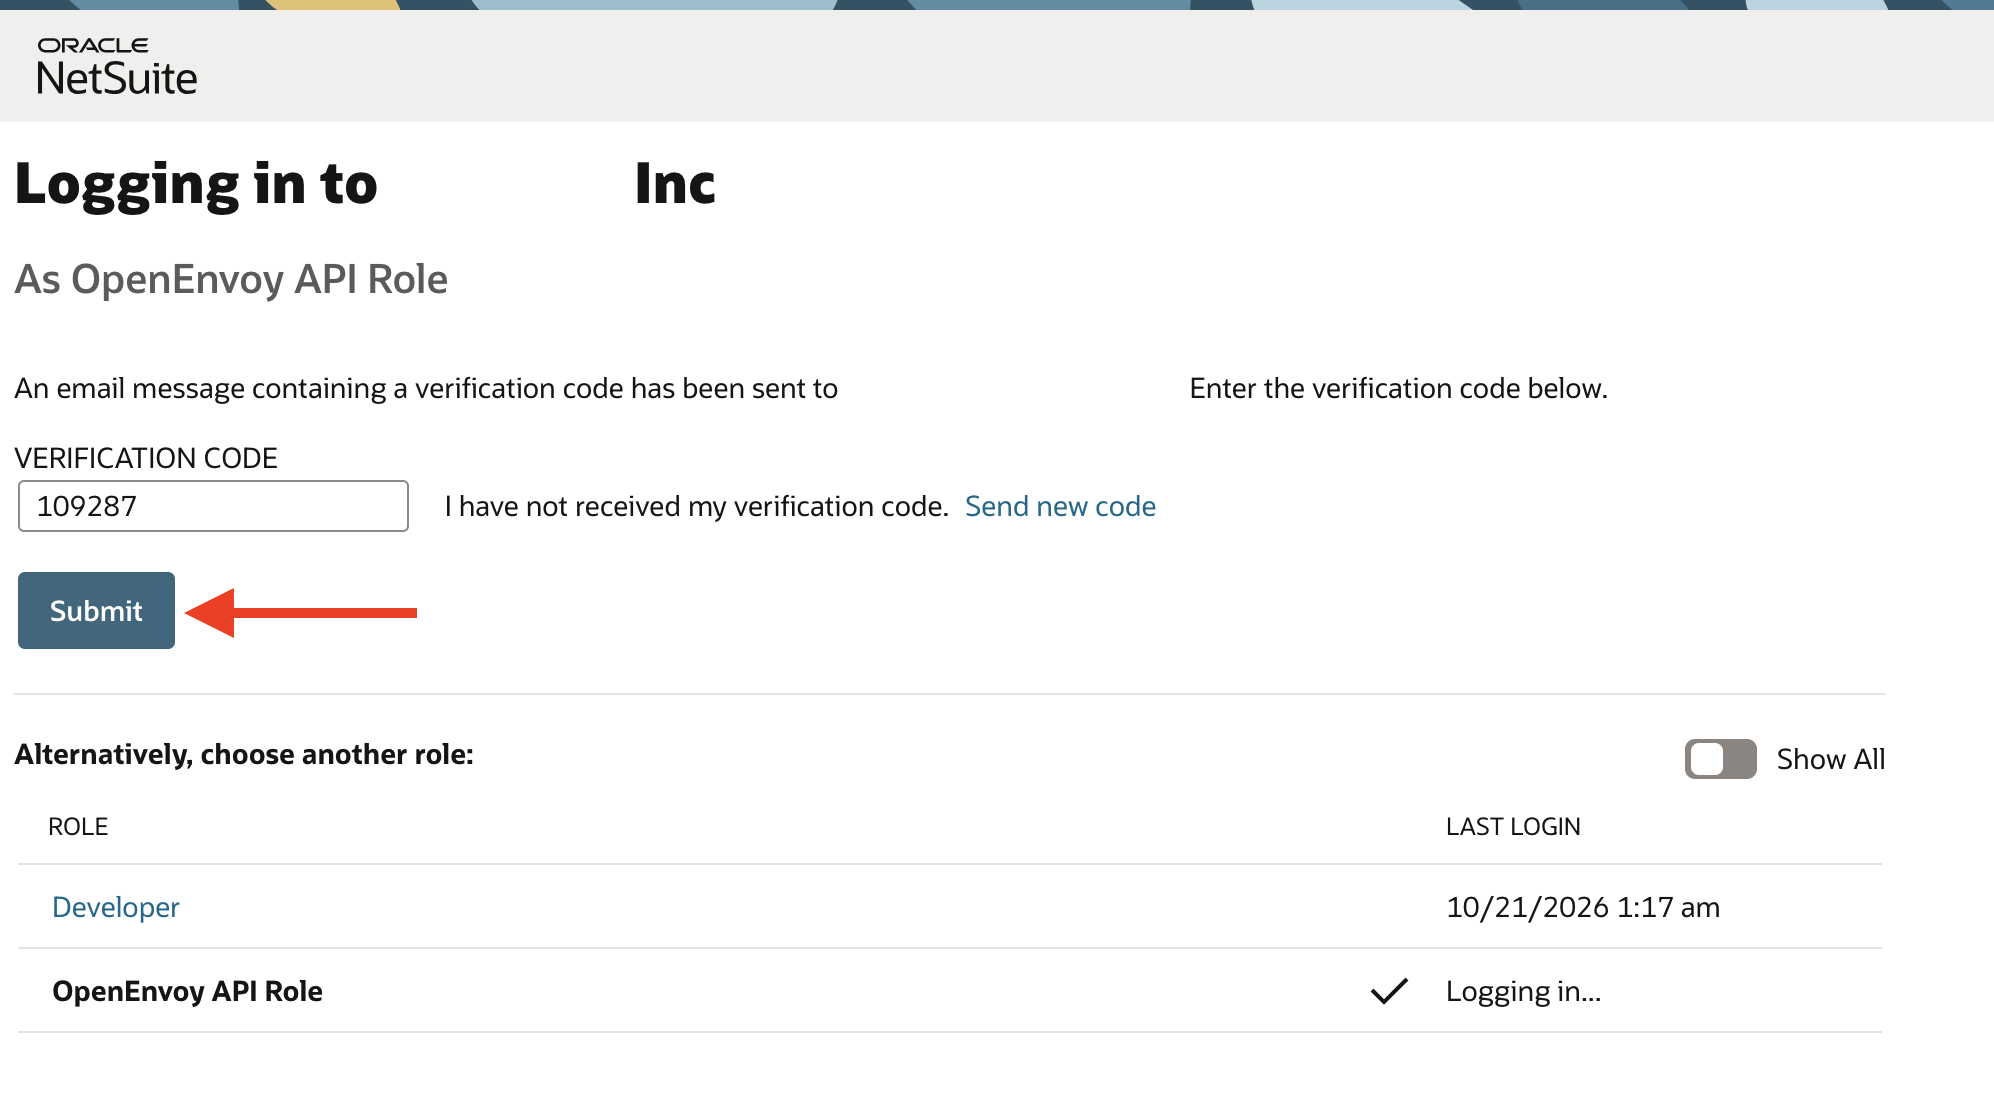Click the 10/21/2026 1:17 am login time
Screen dimensions: 1994x1102
1583,907
